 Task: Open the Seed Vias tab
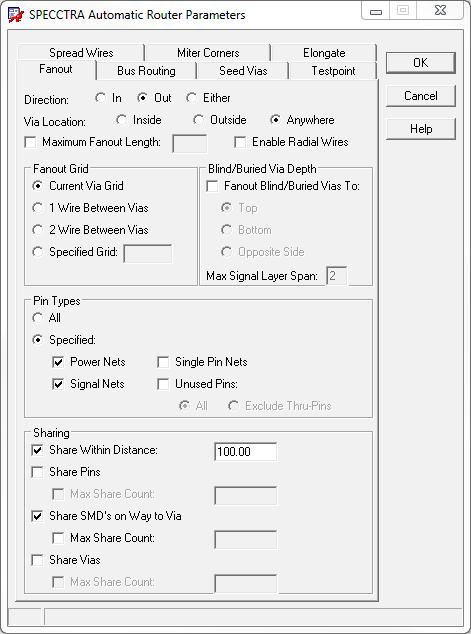pos(243,71)
